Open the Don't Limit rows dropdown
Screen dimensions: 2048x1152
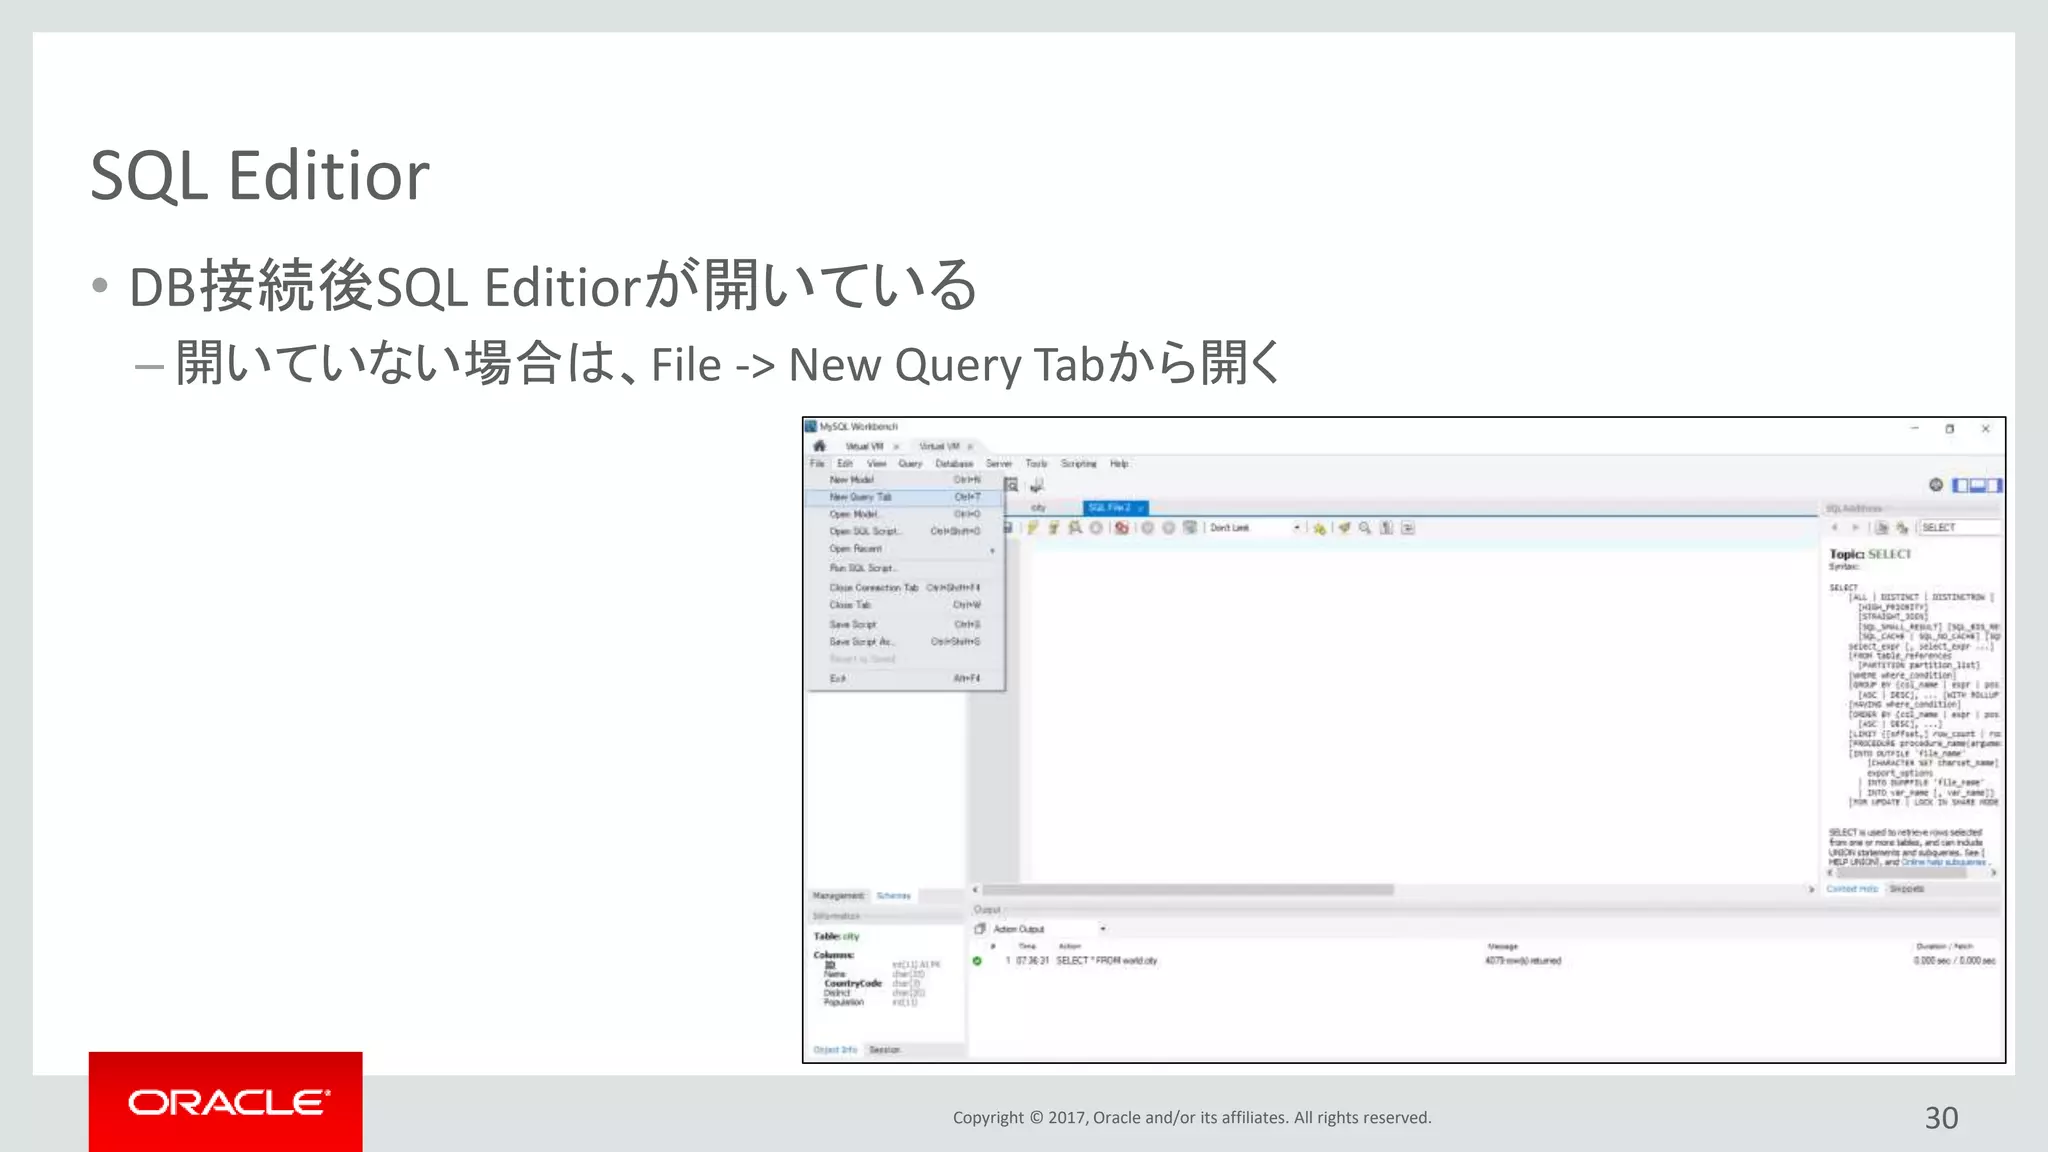point(1254,528)
